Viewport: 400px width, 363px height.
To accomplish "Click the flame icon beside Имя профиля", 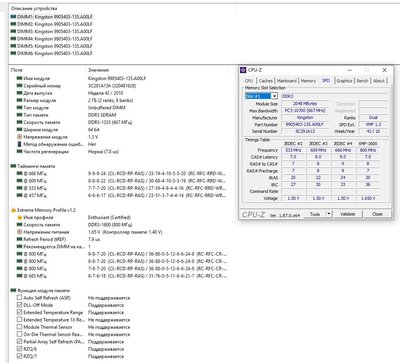I will click(19, 217).
